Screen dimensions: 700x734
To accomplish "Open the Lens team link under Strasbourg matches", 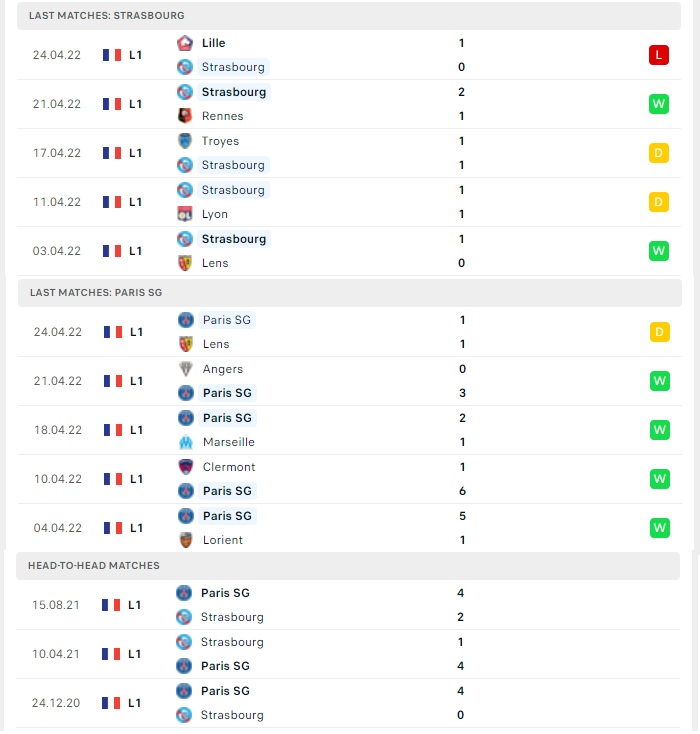I will pyautogui.click(x=215, y=263).
